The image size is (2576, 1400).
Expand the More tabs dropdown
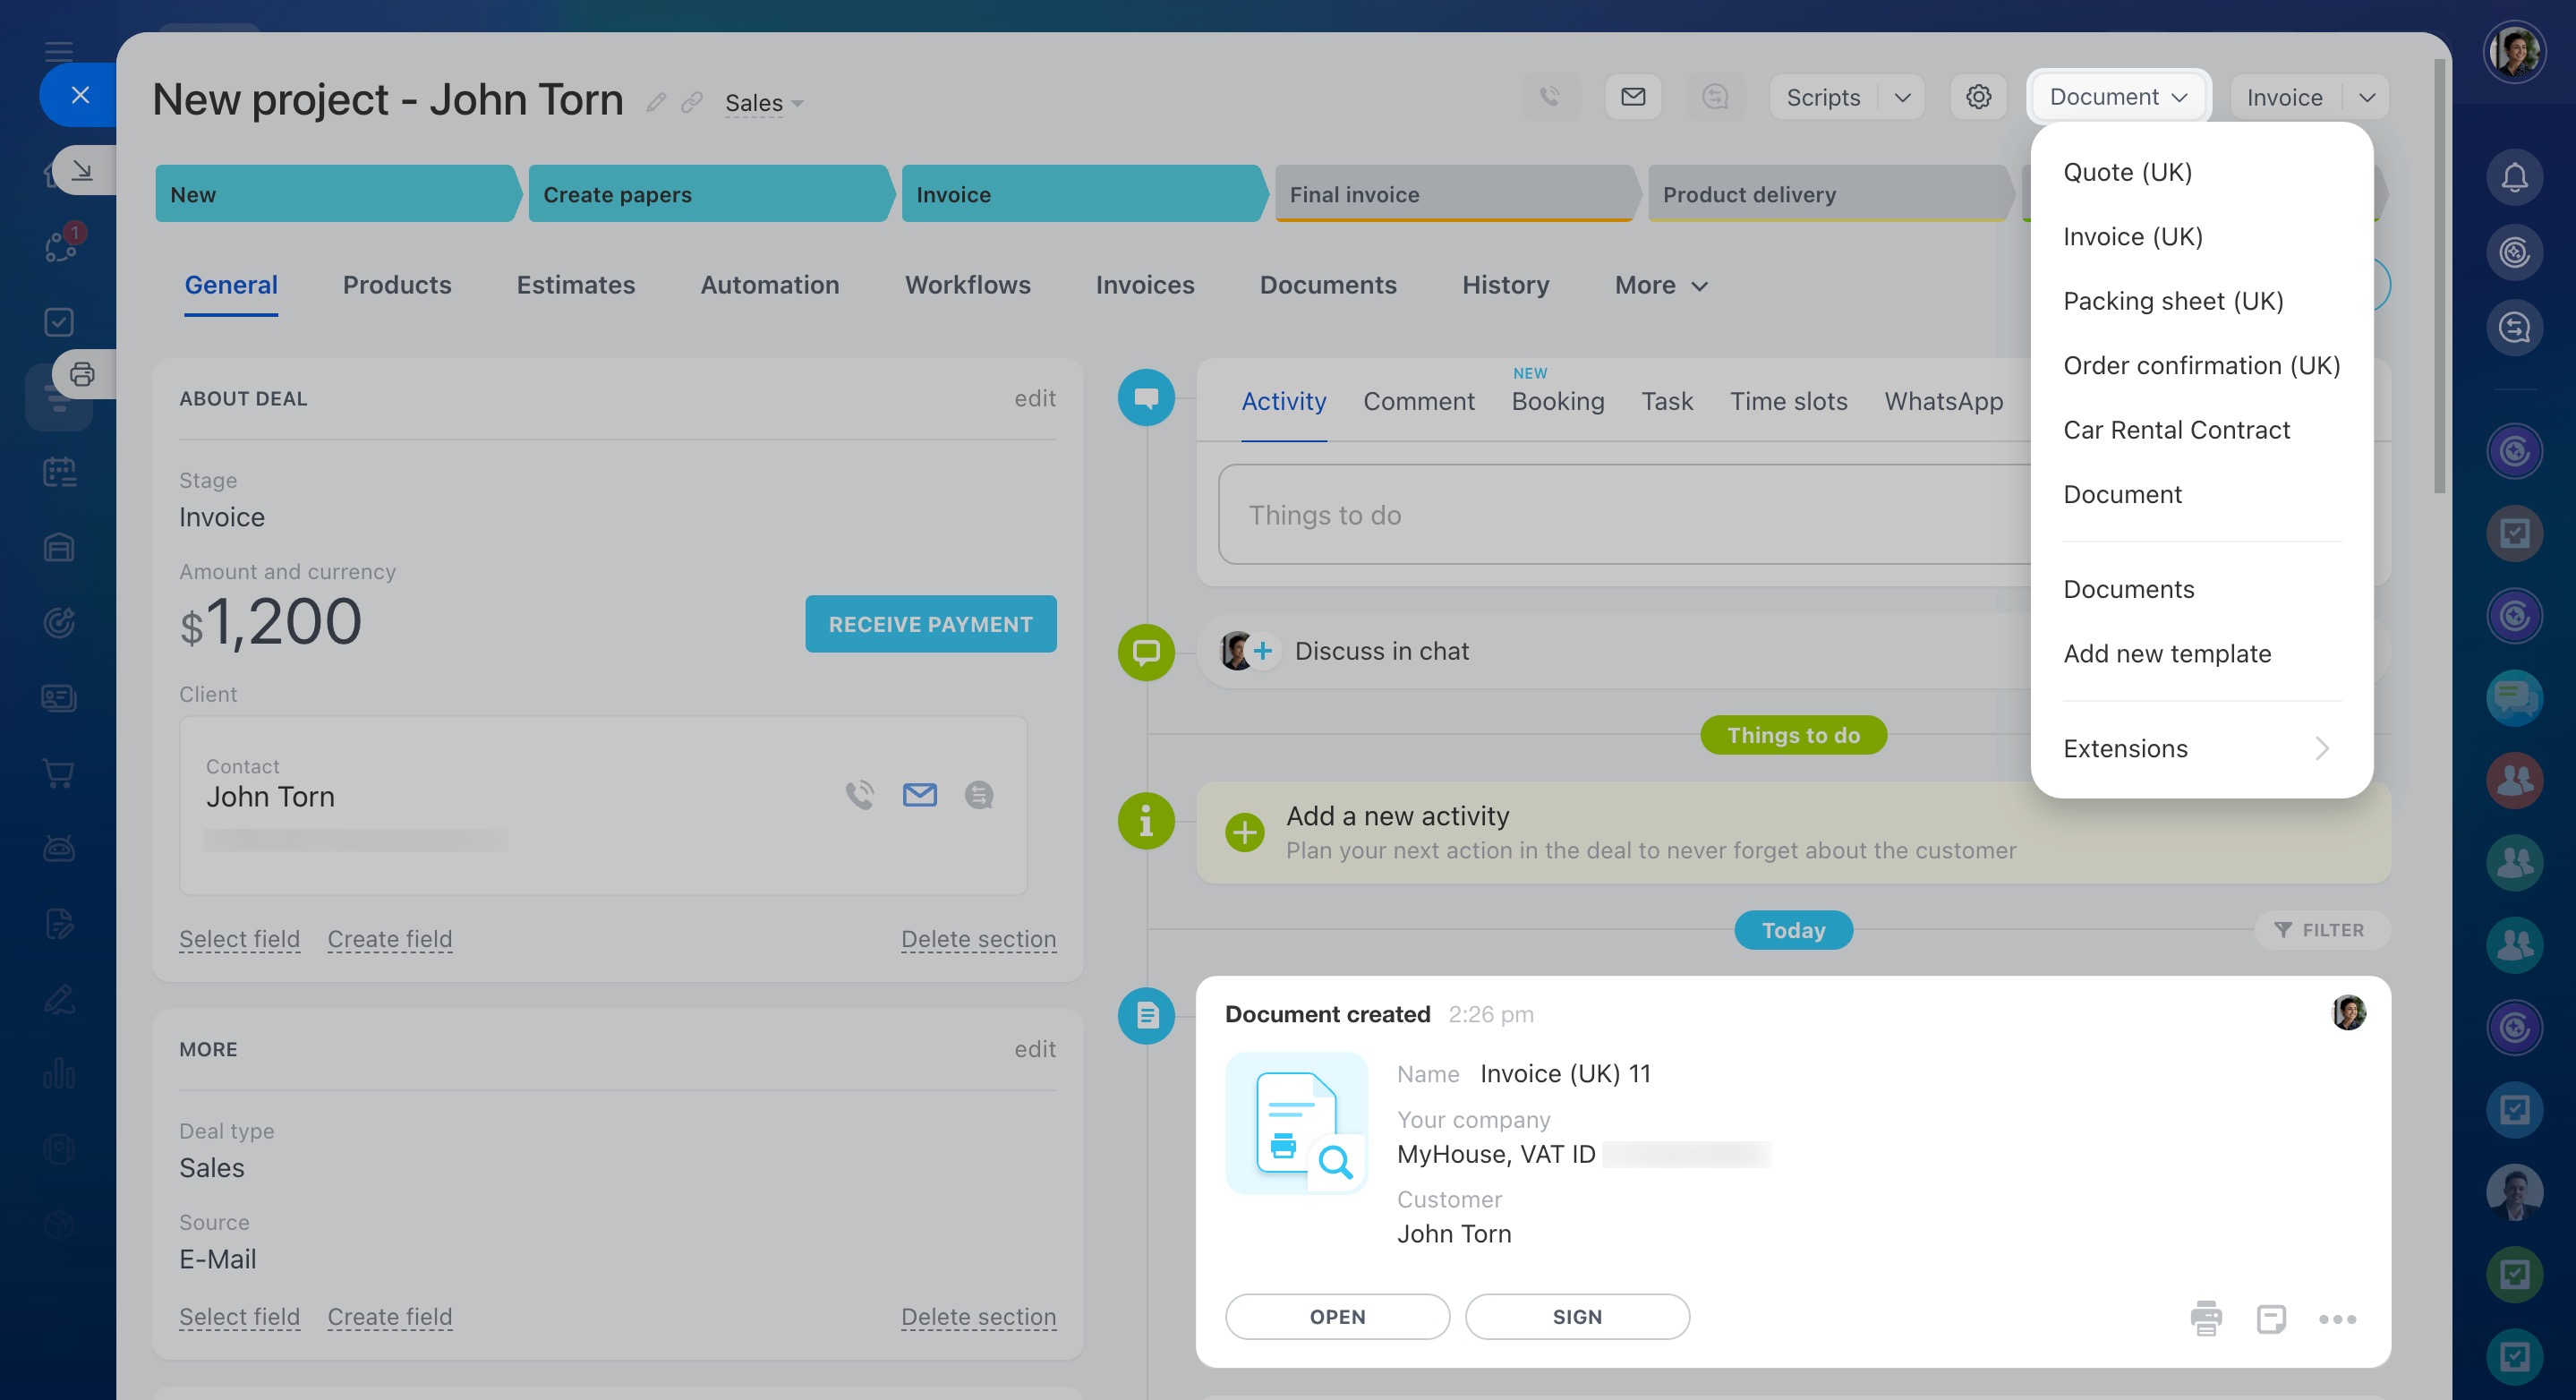[1661, 285]
